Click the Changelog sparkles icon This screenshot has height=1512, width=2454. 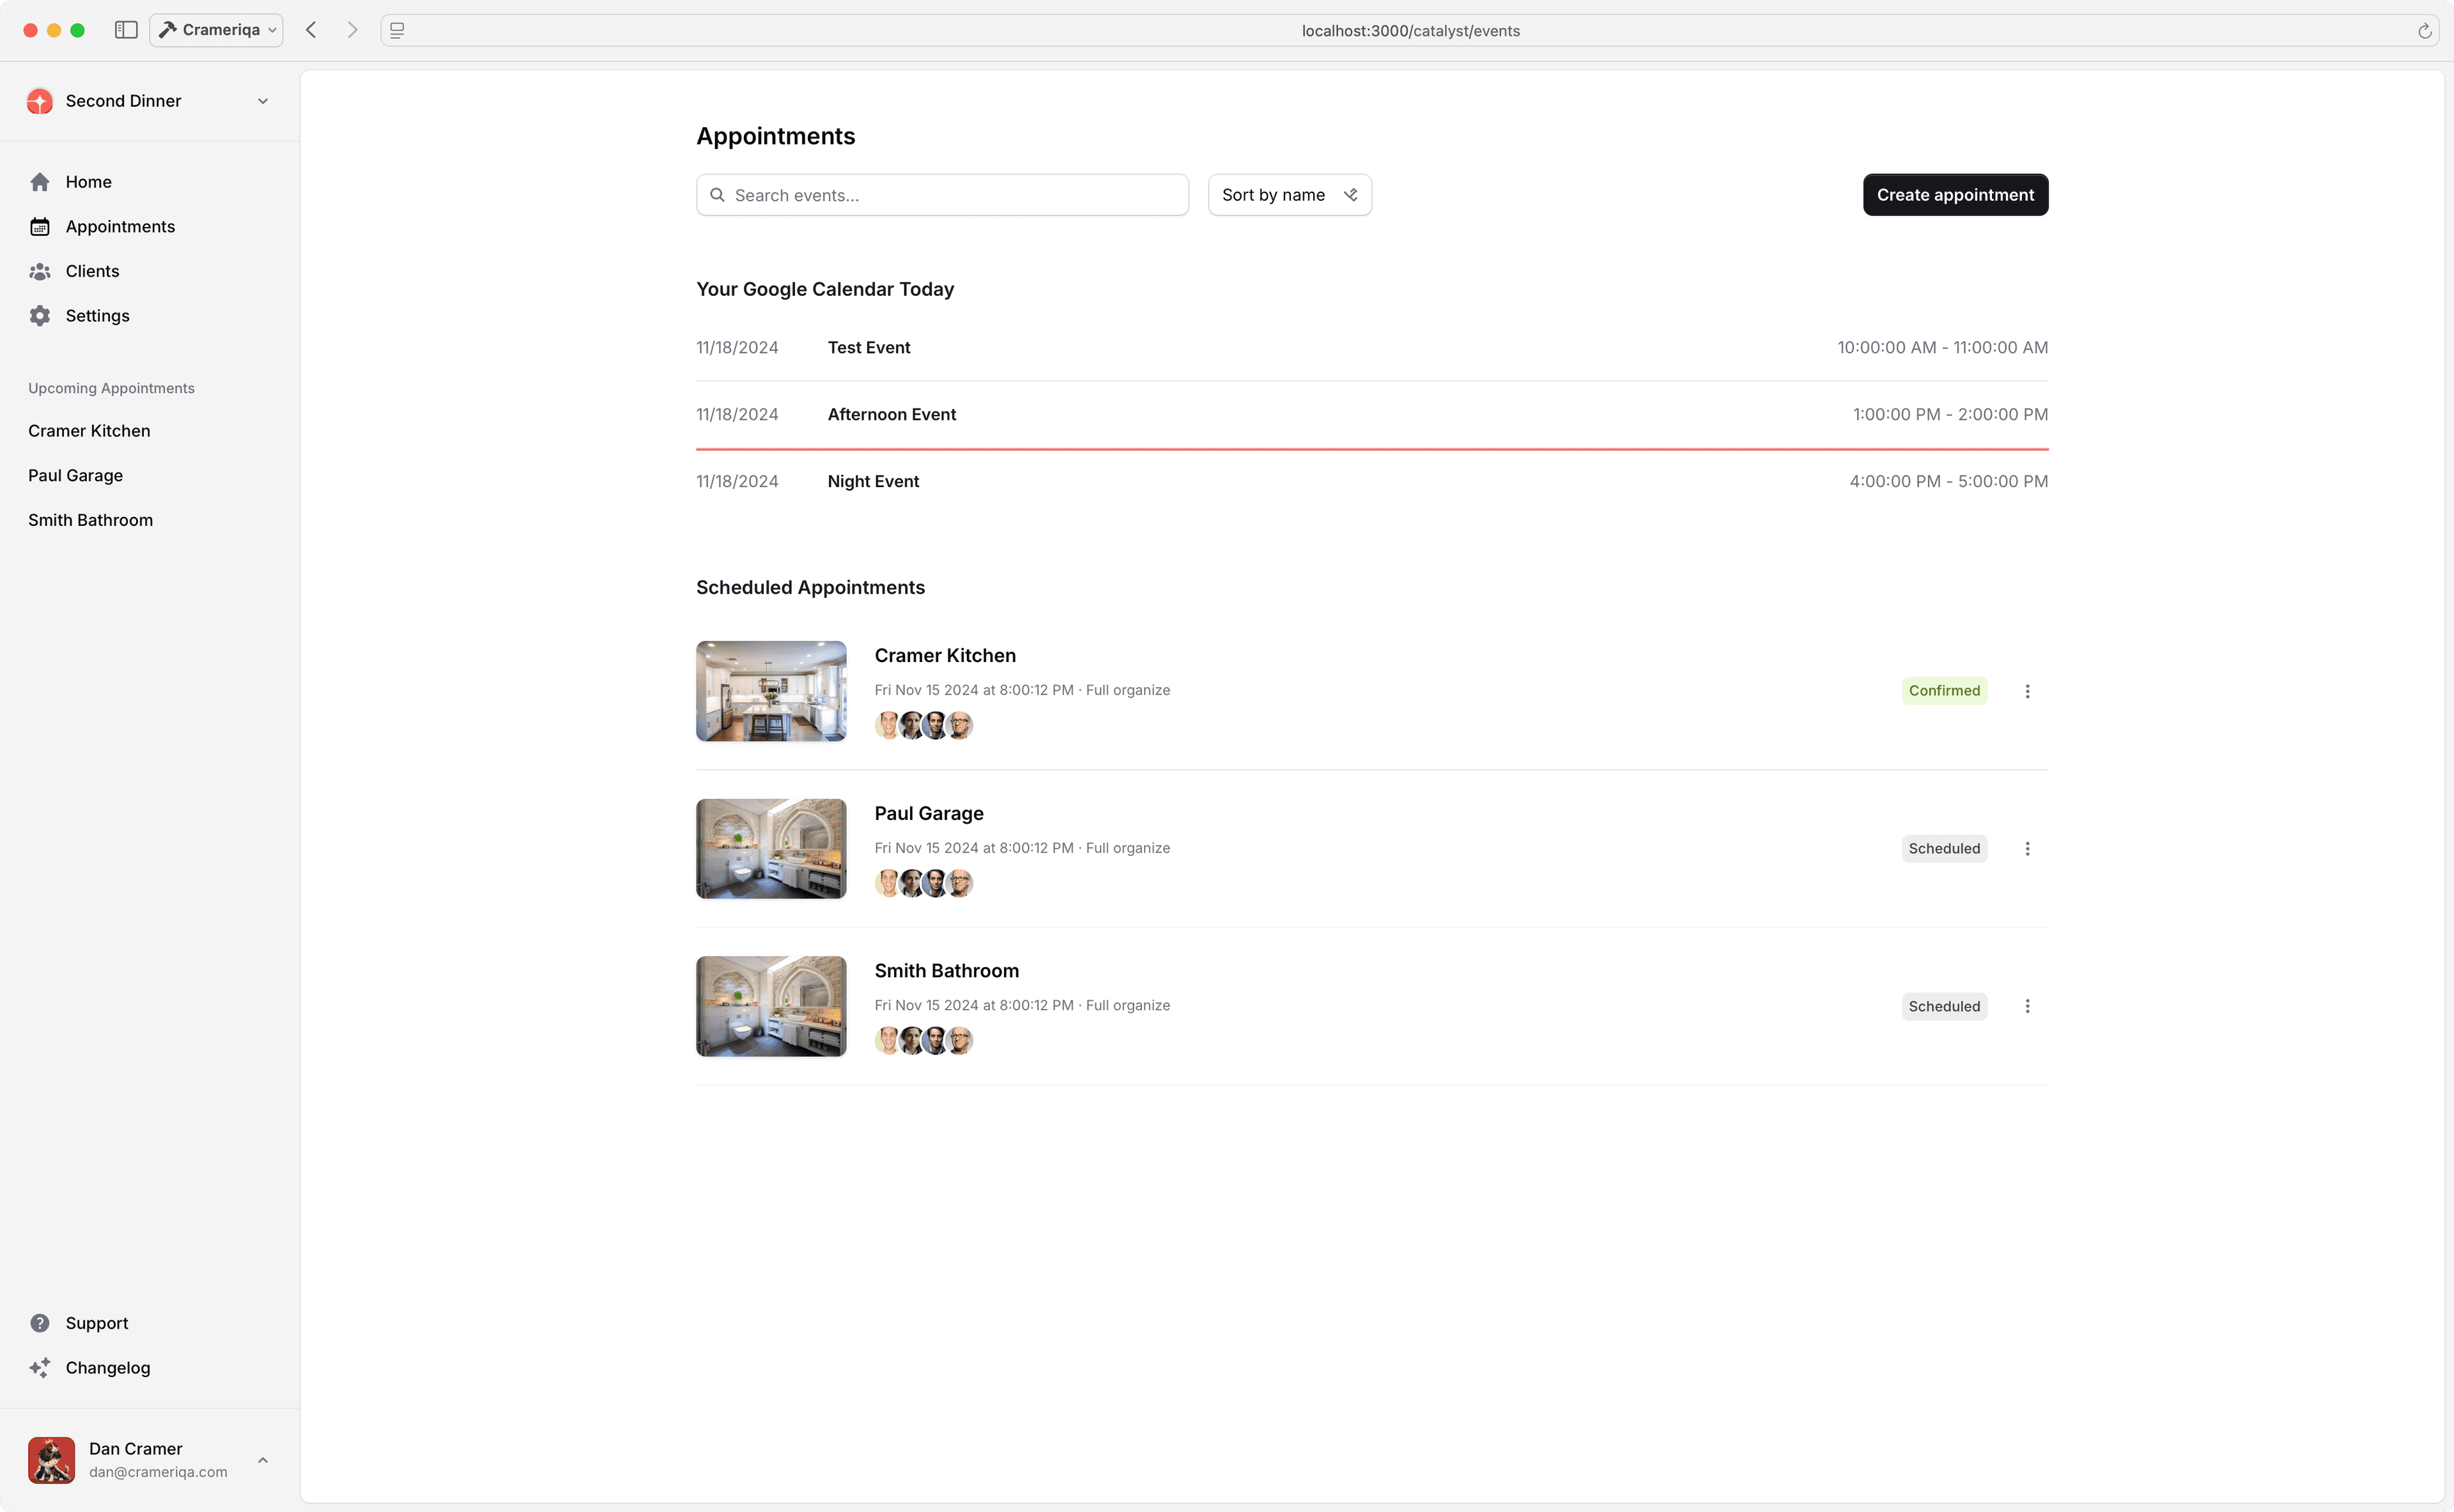click(40, 1368)
